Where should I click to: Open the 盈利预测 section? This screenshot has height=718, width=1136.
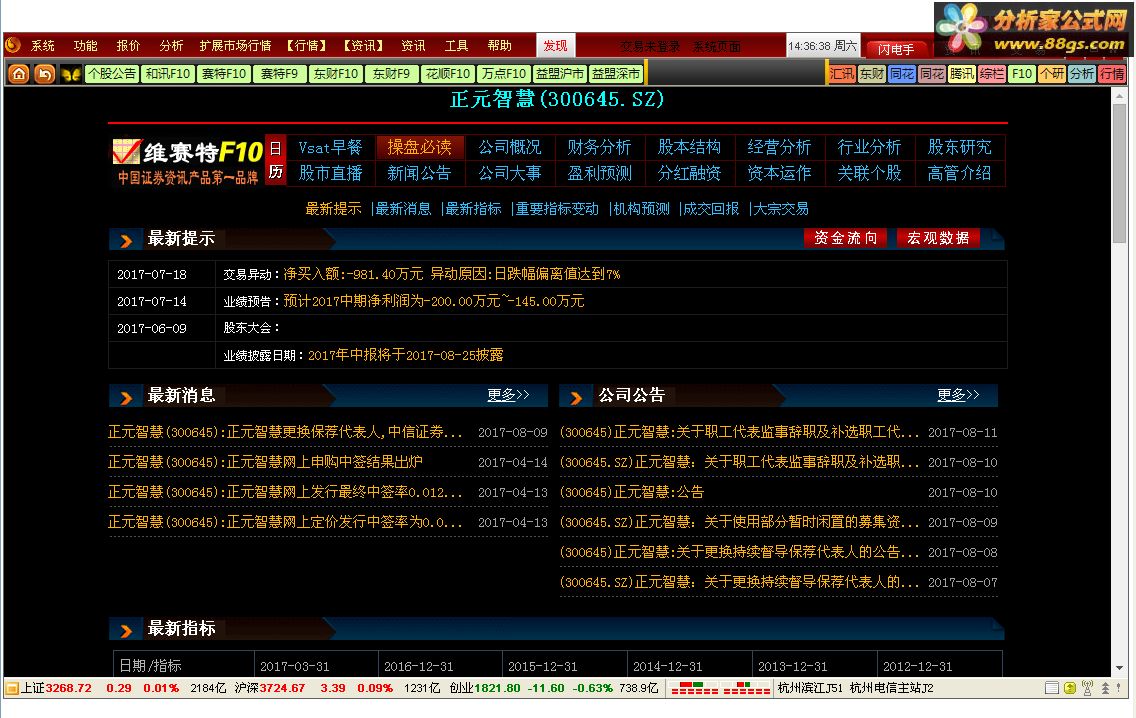599,173
